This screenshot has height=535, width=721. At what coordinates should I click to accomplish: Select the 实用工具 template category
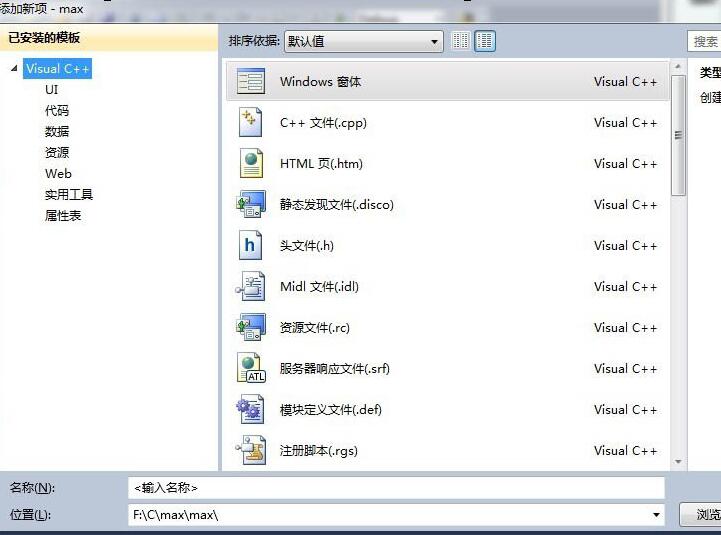click(x=69, y=195)
